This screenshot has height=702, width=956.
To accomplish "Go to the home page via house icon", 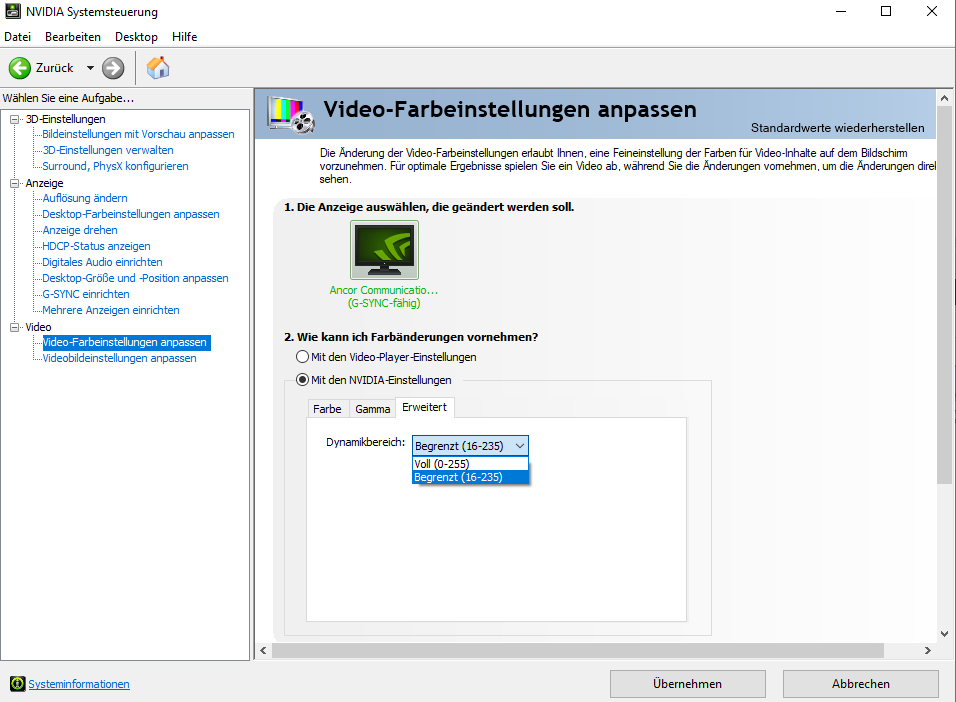I will pyautogui.click(x=158, y=68).
